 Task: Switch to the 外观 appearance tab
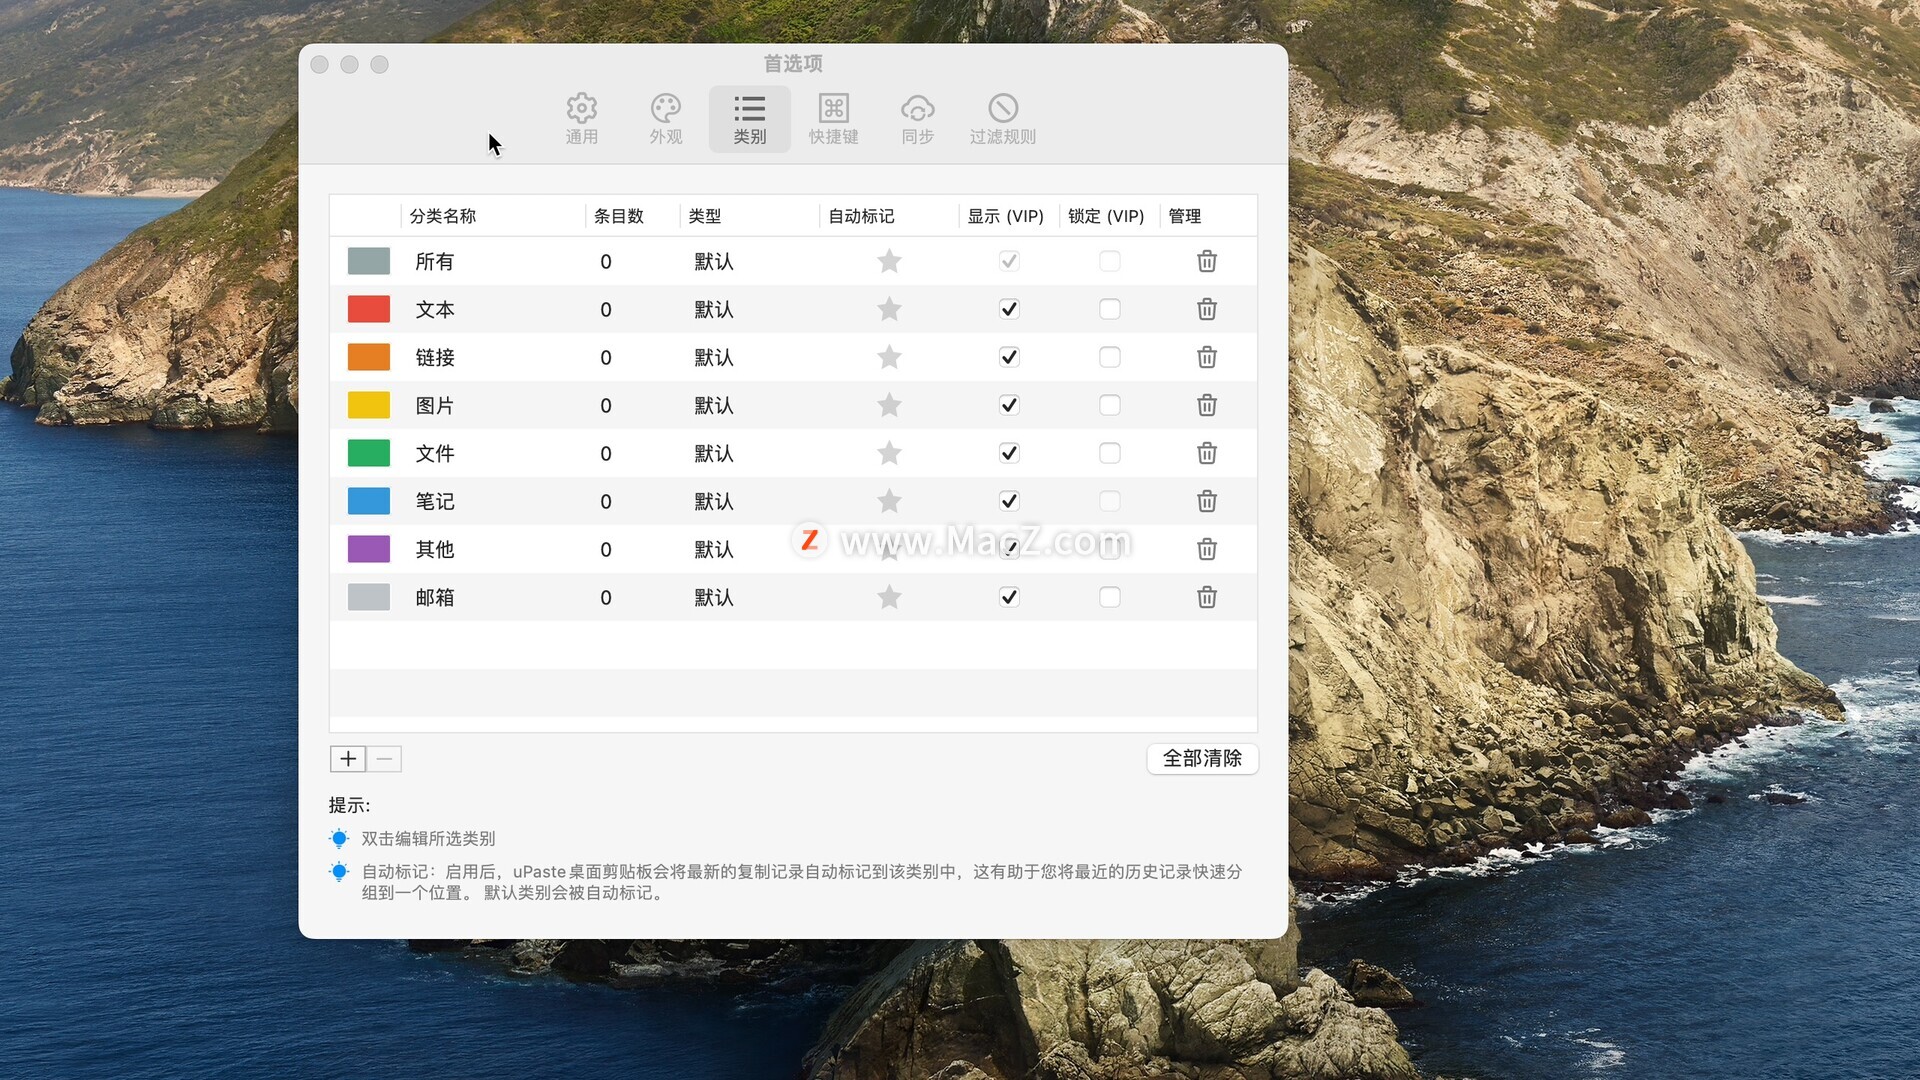(665, 119)
